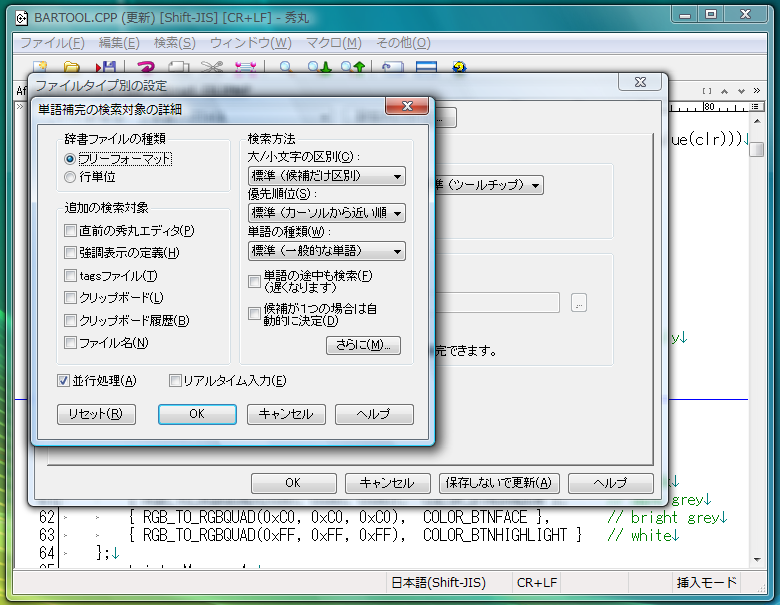Viewport: 780px width, 605px height.
Task: Click the magnifier search toolbar icon
Action: (x=286, y=68)
